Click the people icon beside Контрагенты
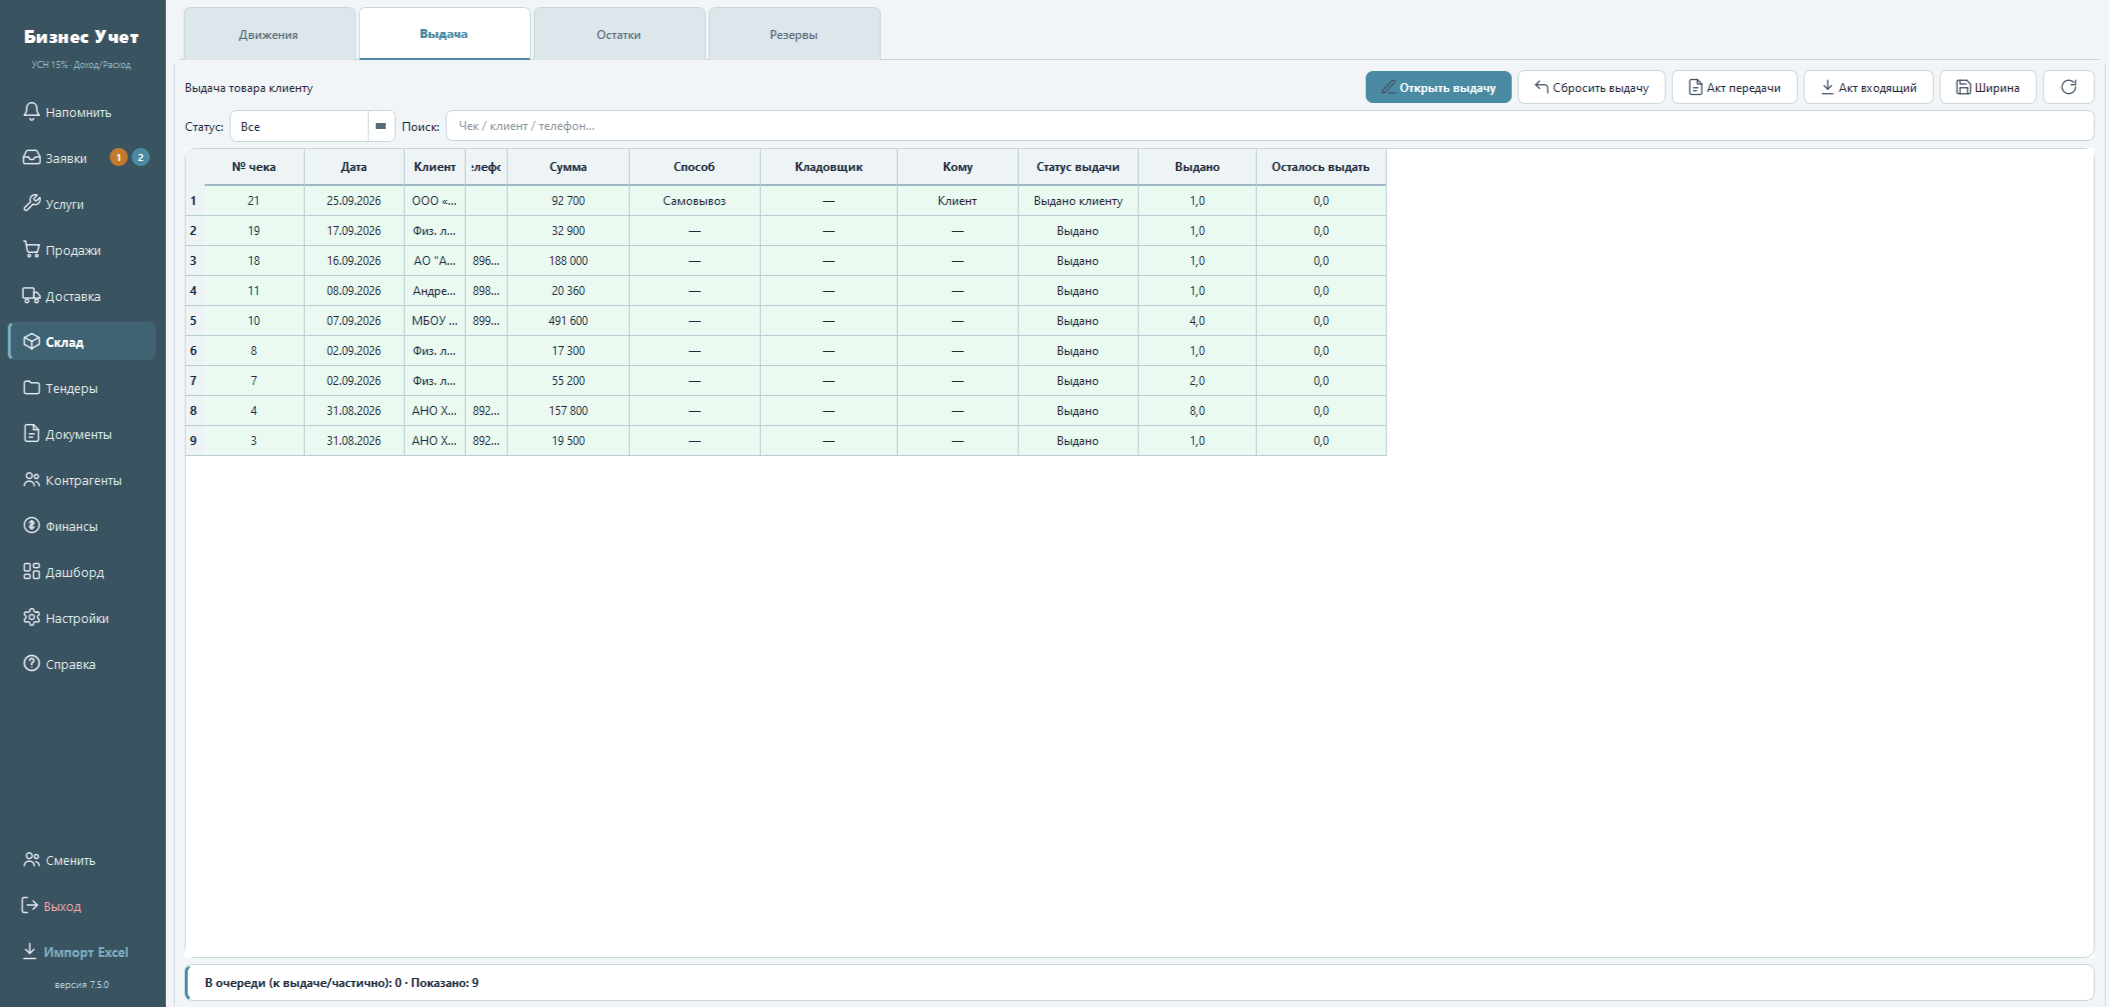 [x=32, y=479]
